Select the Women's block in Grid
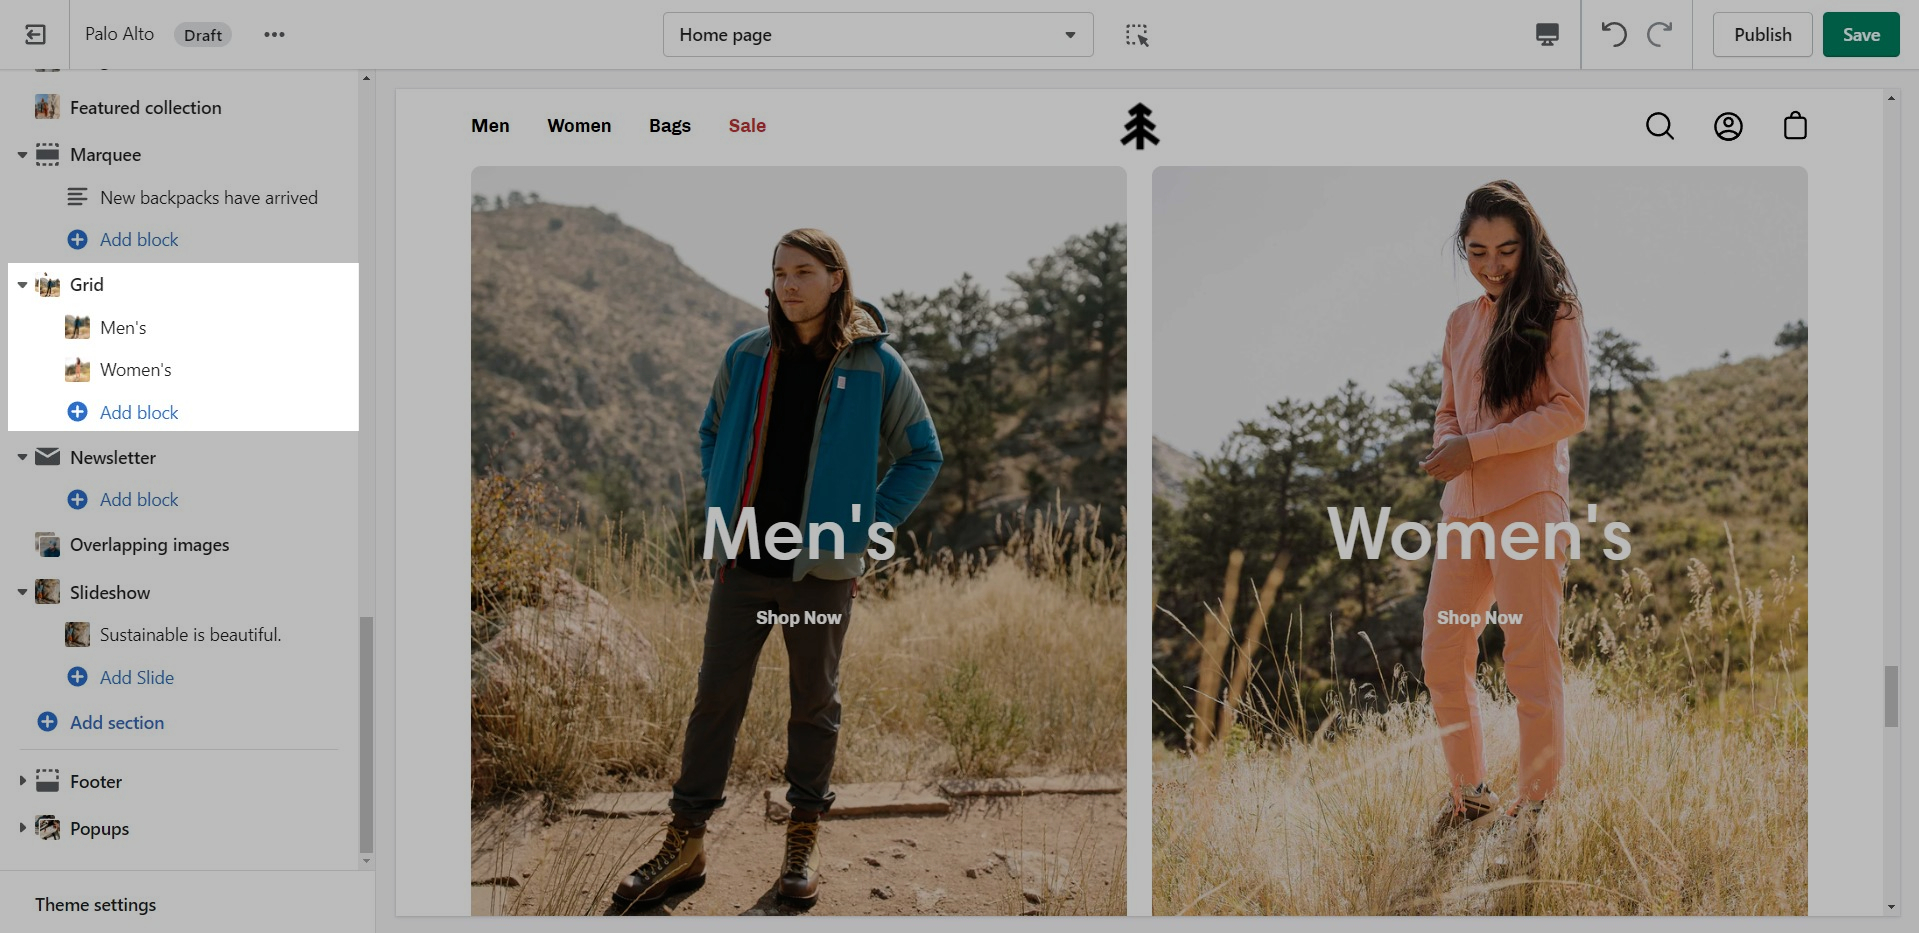This screenshot has width=1919, height=933. point(136,370)
